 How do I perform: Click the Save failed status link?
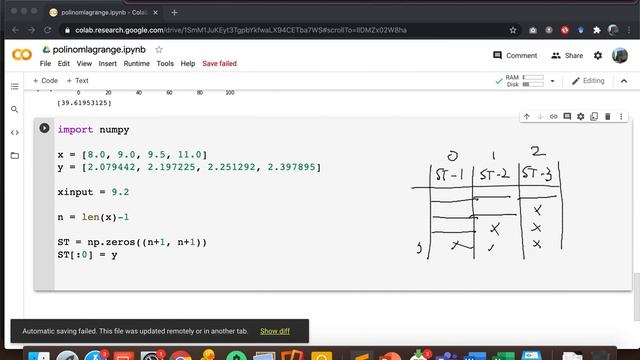tap(220, 64)
